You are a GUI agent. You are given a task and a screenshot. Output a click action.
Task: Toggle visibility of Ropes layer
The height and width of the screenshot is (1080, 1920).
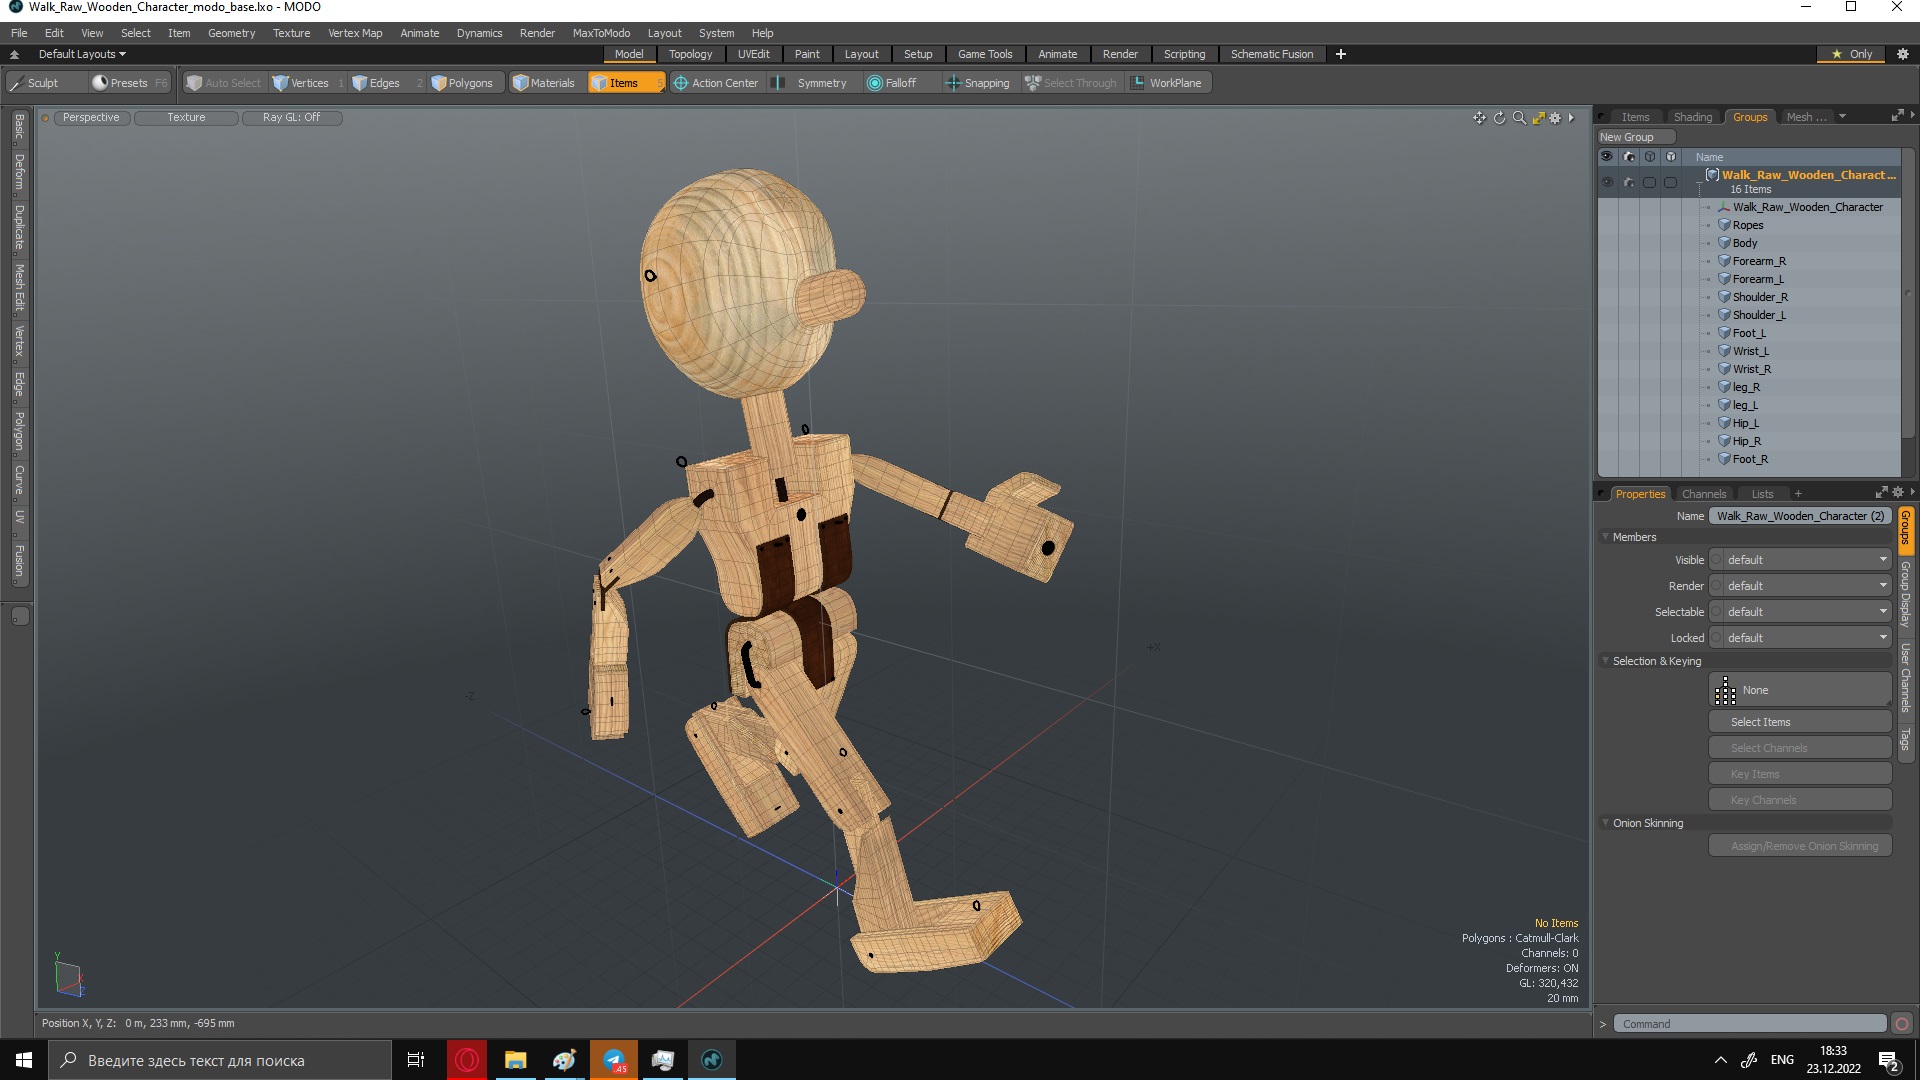point(1607,224)
